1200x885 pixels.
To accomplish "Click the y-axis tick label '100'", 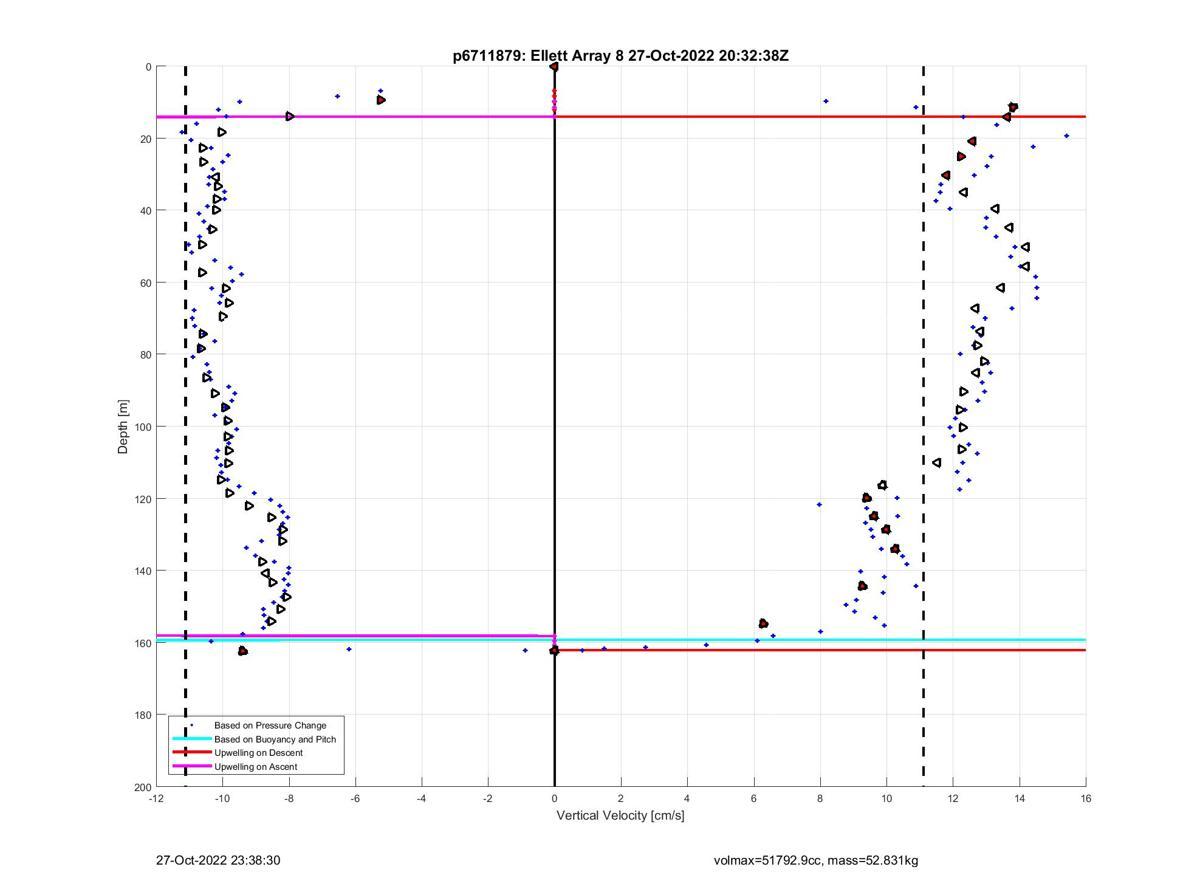I will point(142,427).
